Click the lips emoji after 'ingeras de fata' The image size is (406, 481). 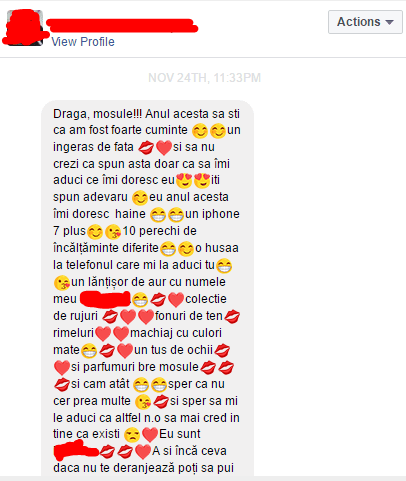tap(146, 148)
